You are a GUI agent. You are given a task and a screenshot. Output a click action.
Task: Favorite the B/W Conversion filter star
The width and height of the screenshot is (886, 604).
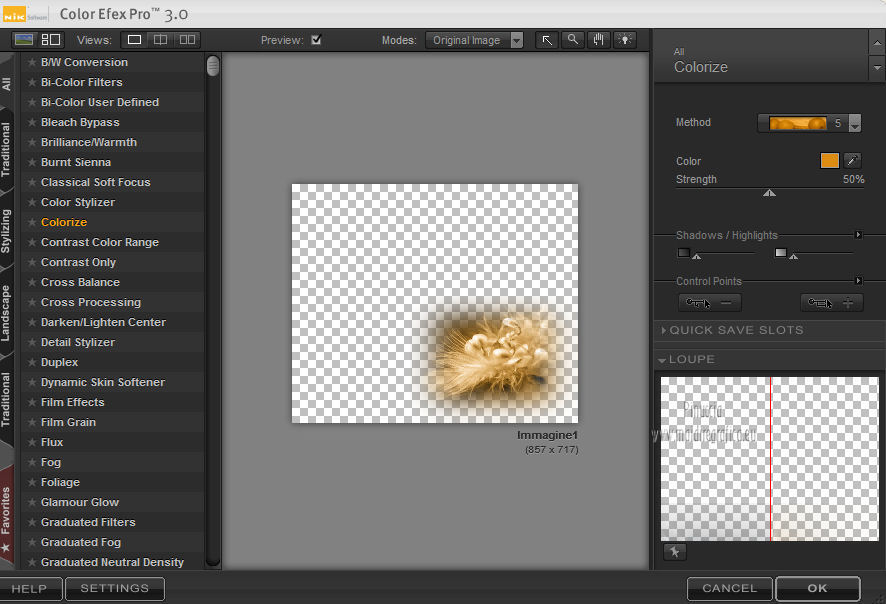tap(32, 62)
